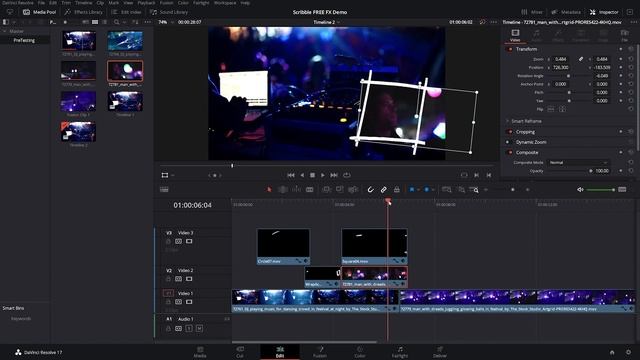Go to the Color page tab
Viewport: 640px width, 360px height.
(x=360, y=352)
